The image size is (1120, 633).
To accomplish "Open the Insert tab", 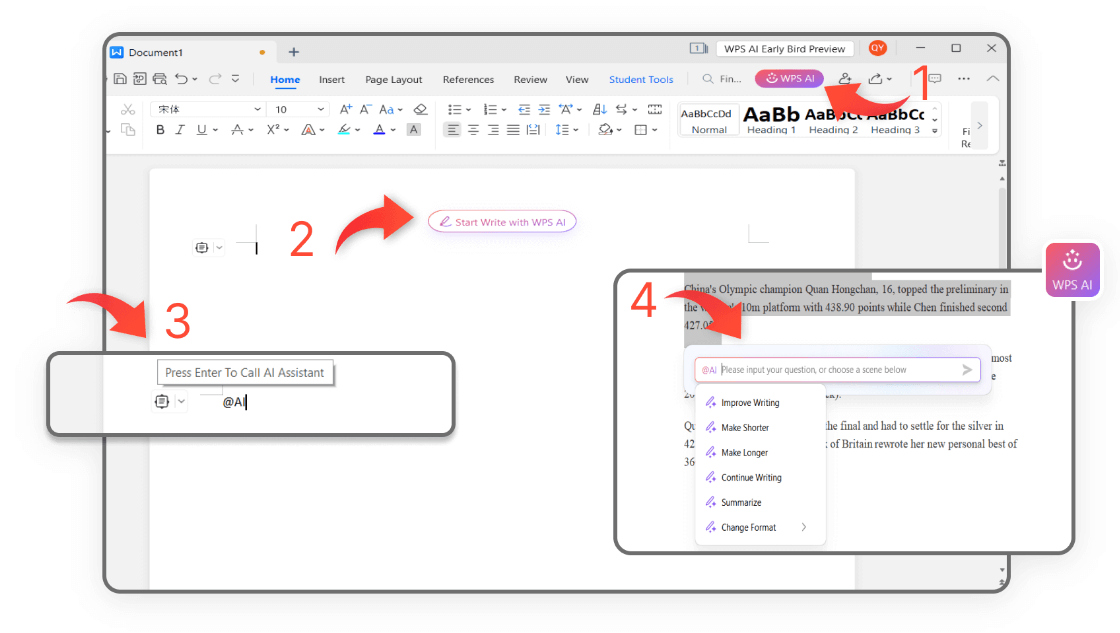I will coord(331,79).
